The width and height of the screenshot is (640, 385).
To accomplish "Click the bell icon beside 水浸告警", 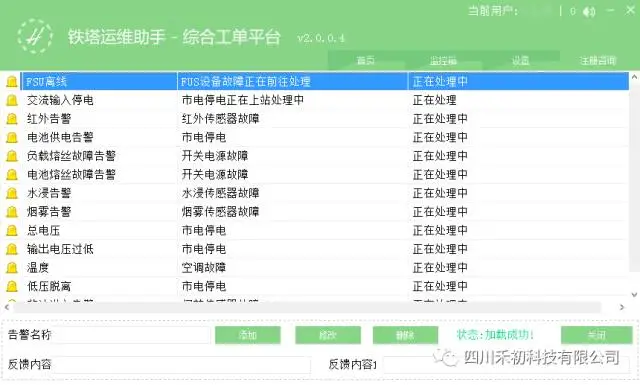I will [x=12, y=193].
